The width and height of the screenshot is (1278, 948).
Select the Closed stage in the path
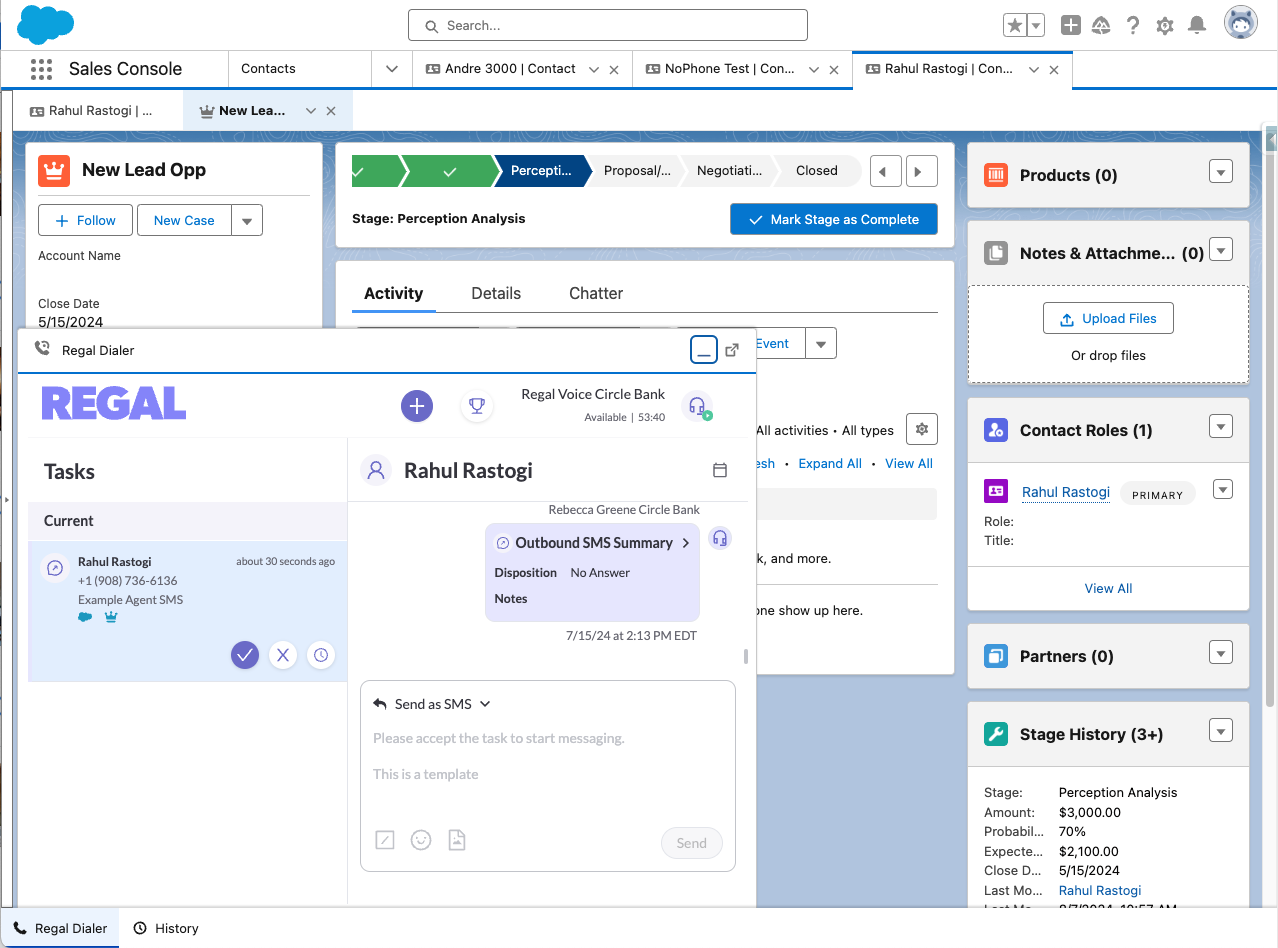point(816,171)
